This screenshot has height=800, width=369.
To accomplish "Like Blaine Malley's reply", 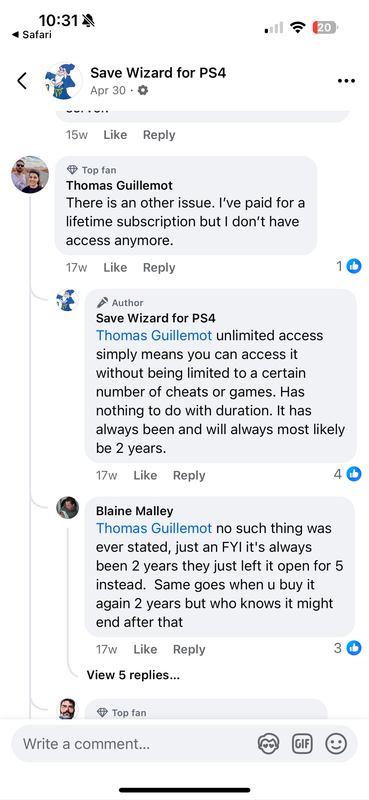I will [145, 649].
